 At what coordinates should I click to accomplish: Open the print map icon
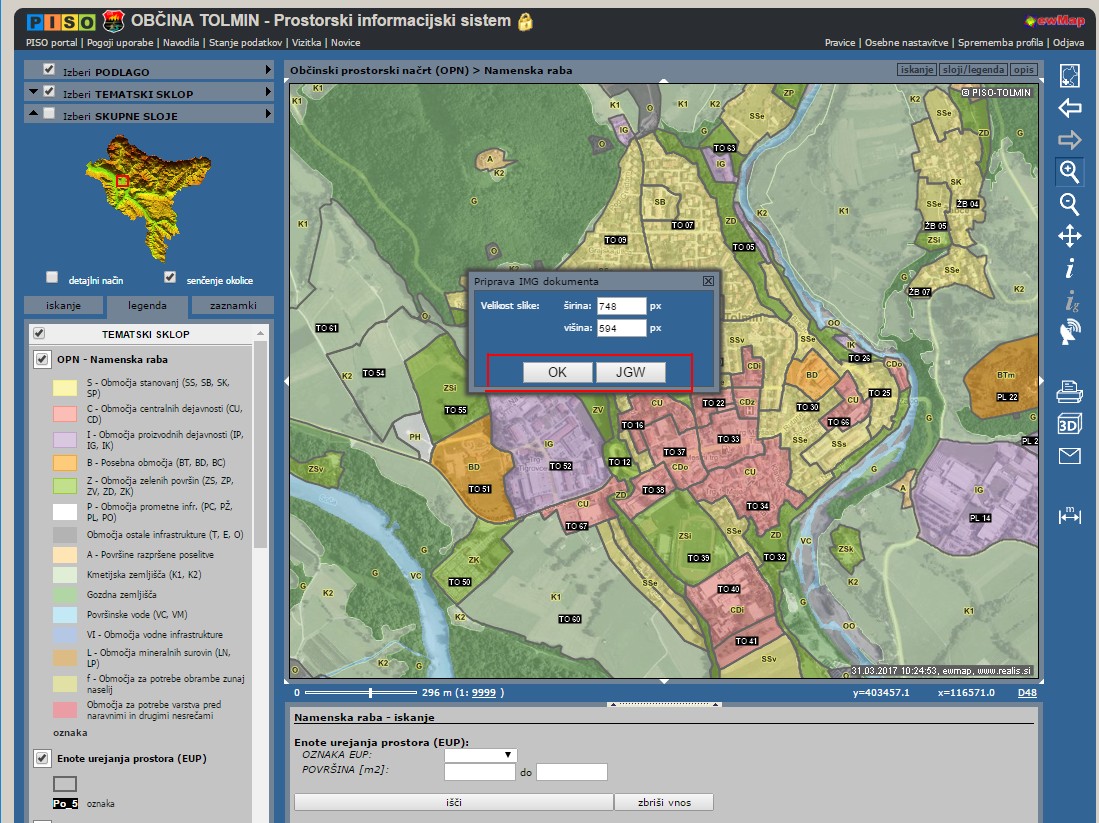tap(1069, 391)
